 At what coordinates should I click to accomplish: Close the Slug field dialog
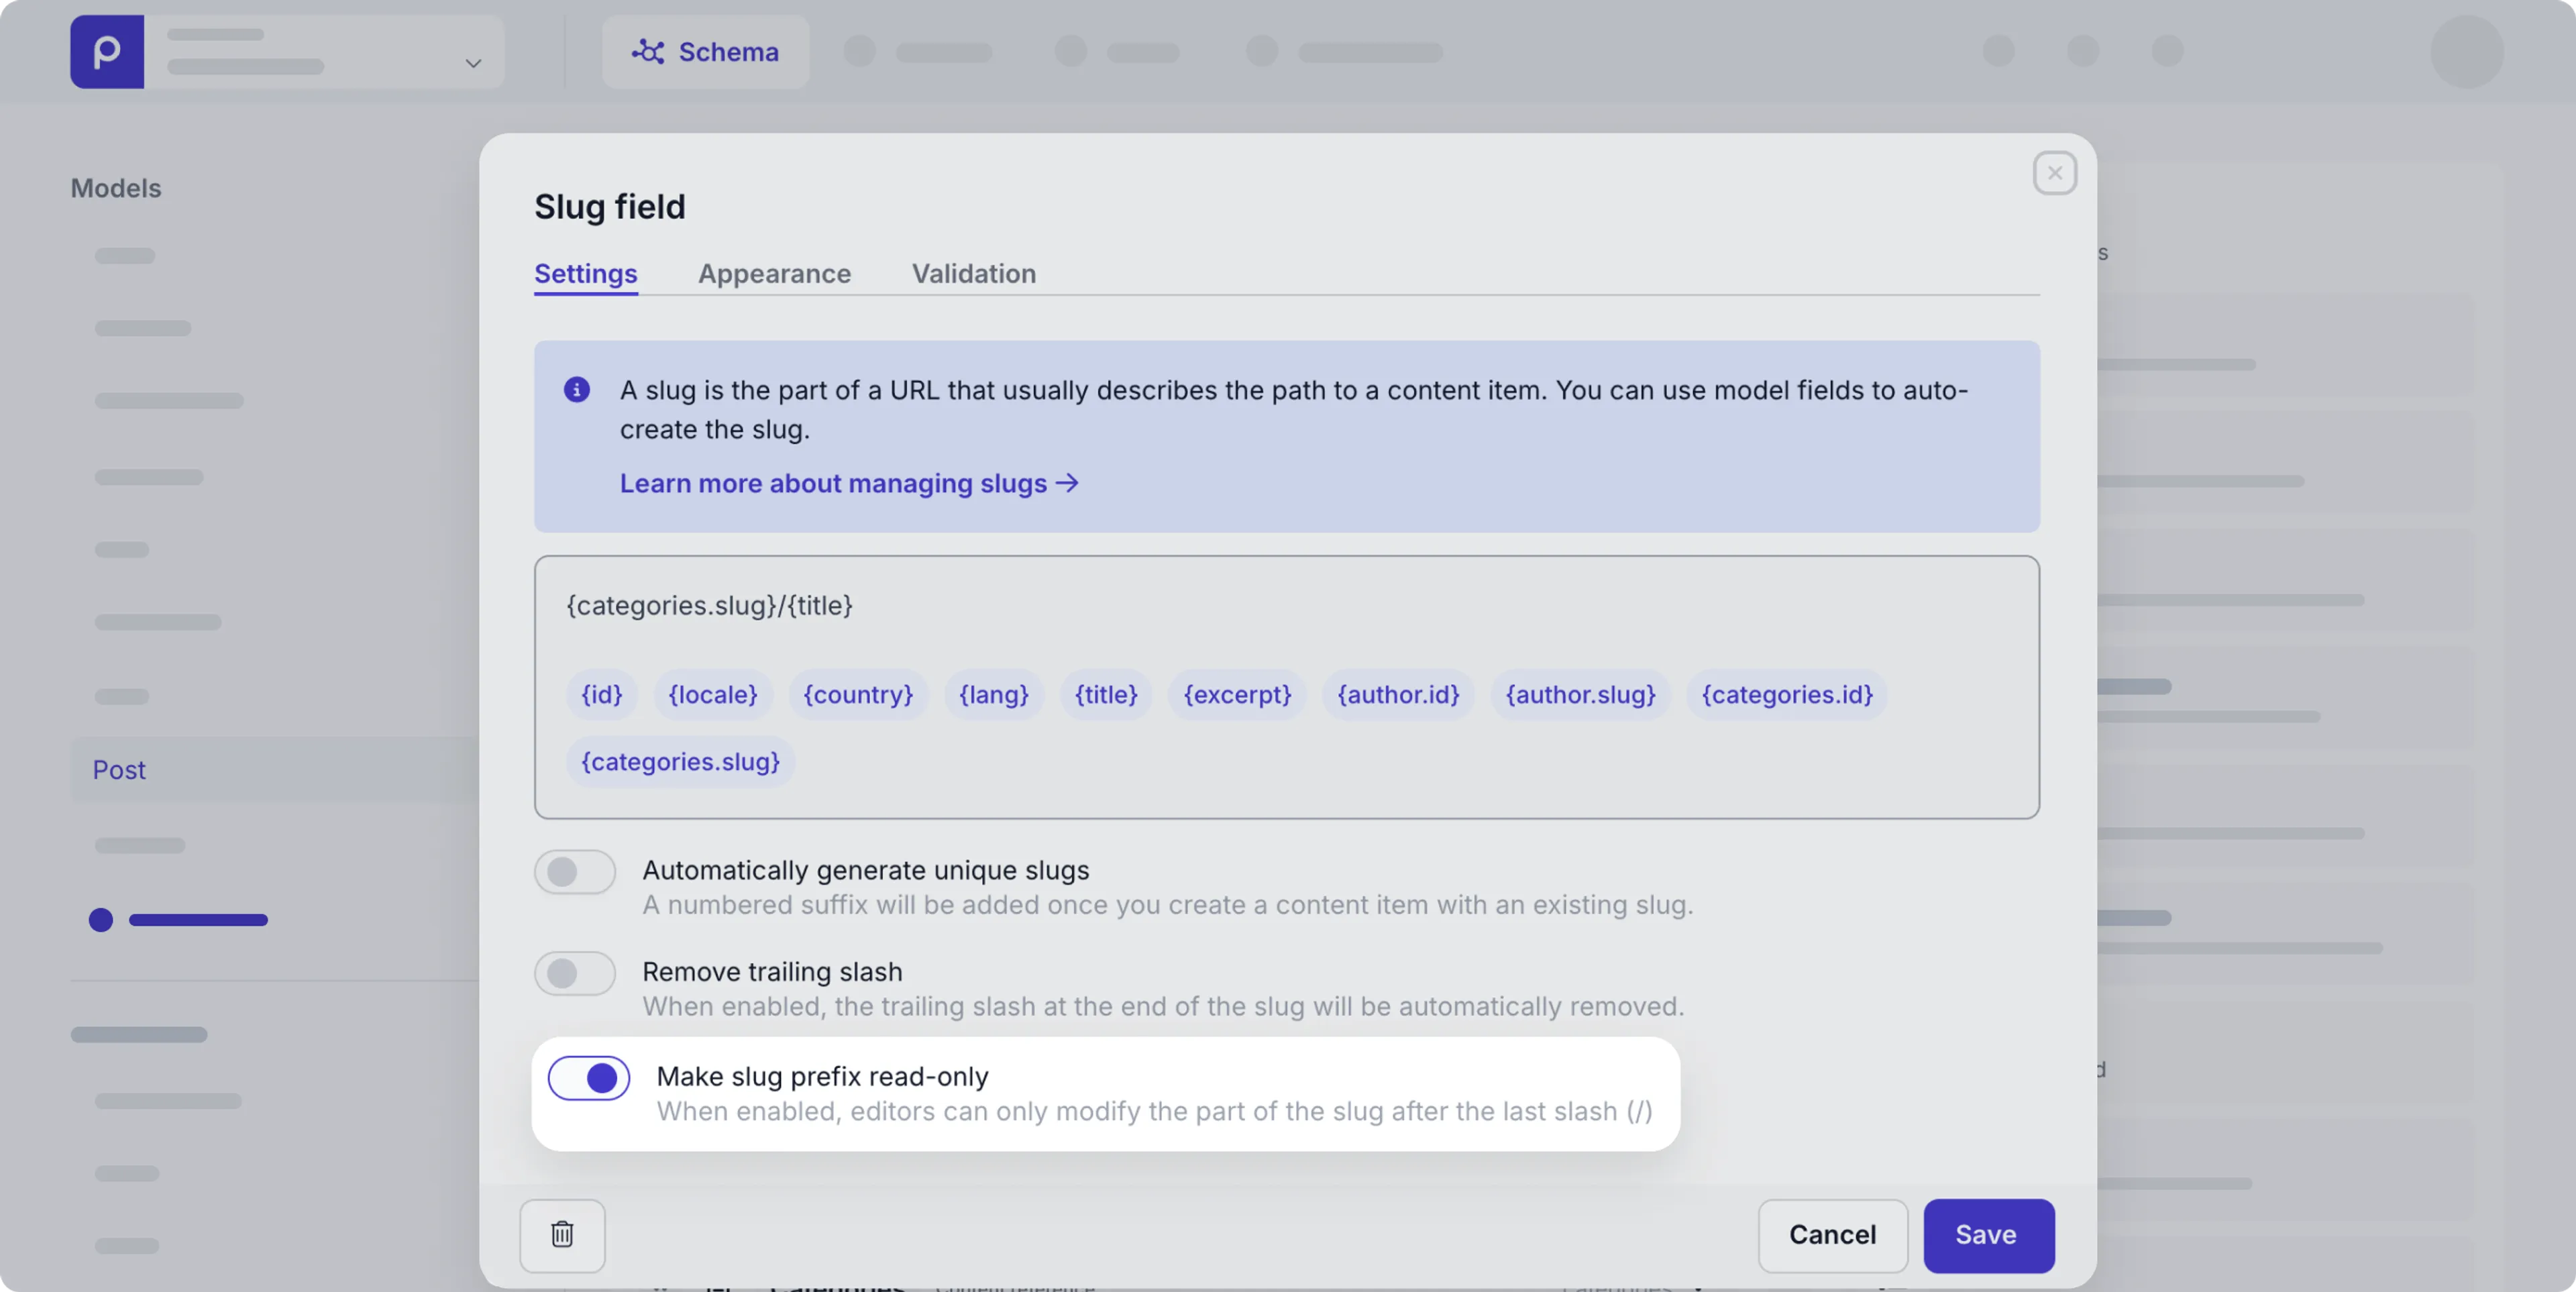tap(2055, 172)
